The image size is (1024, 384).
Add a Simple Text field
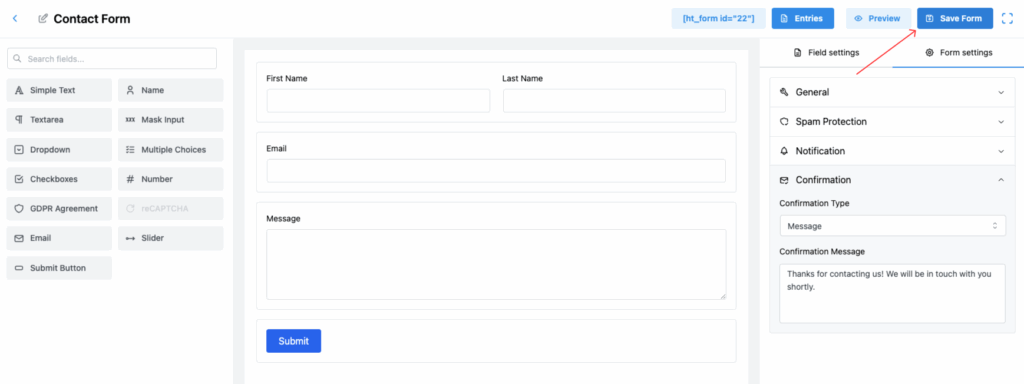pyautogui.click(x=59, y=90)
